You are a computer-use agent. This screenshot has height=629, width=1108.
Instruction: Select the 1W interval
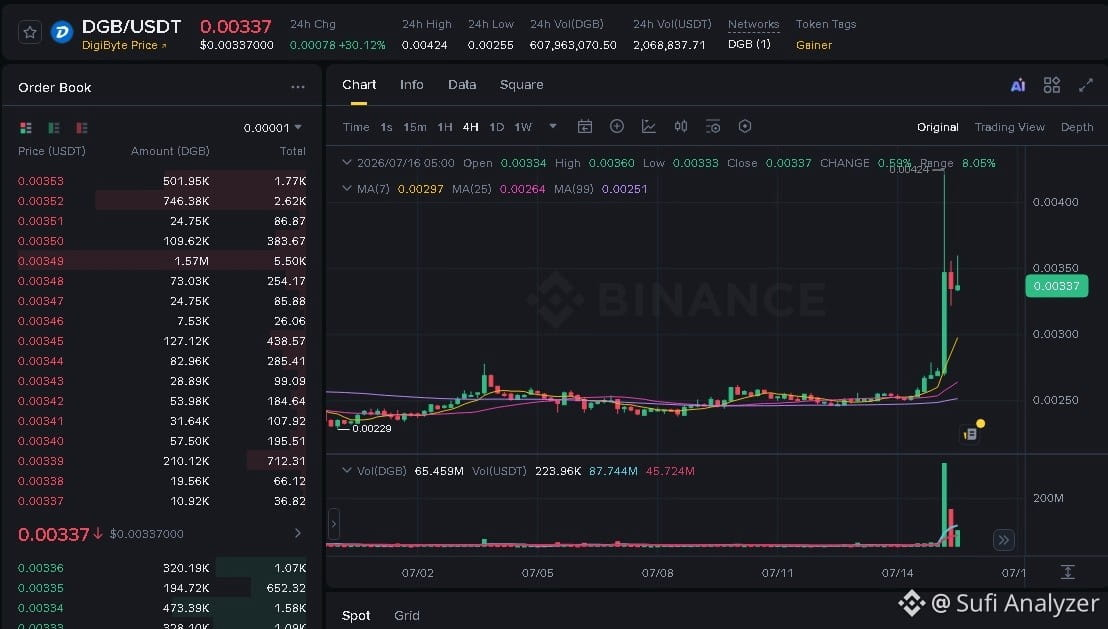[523, 127]
